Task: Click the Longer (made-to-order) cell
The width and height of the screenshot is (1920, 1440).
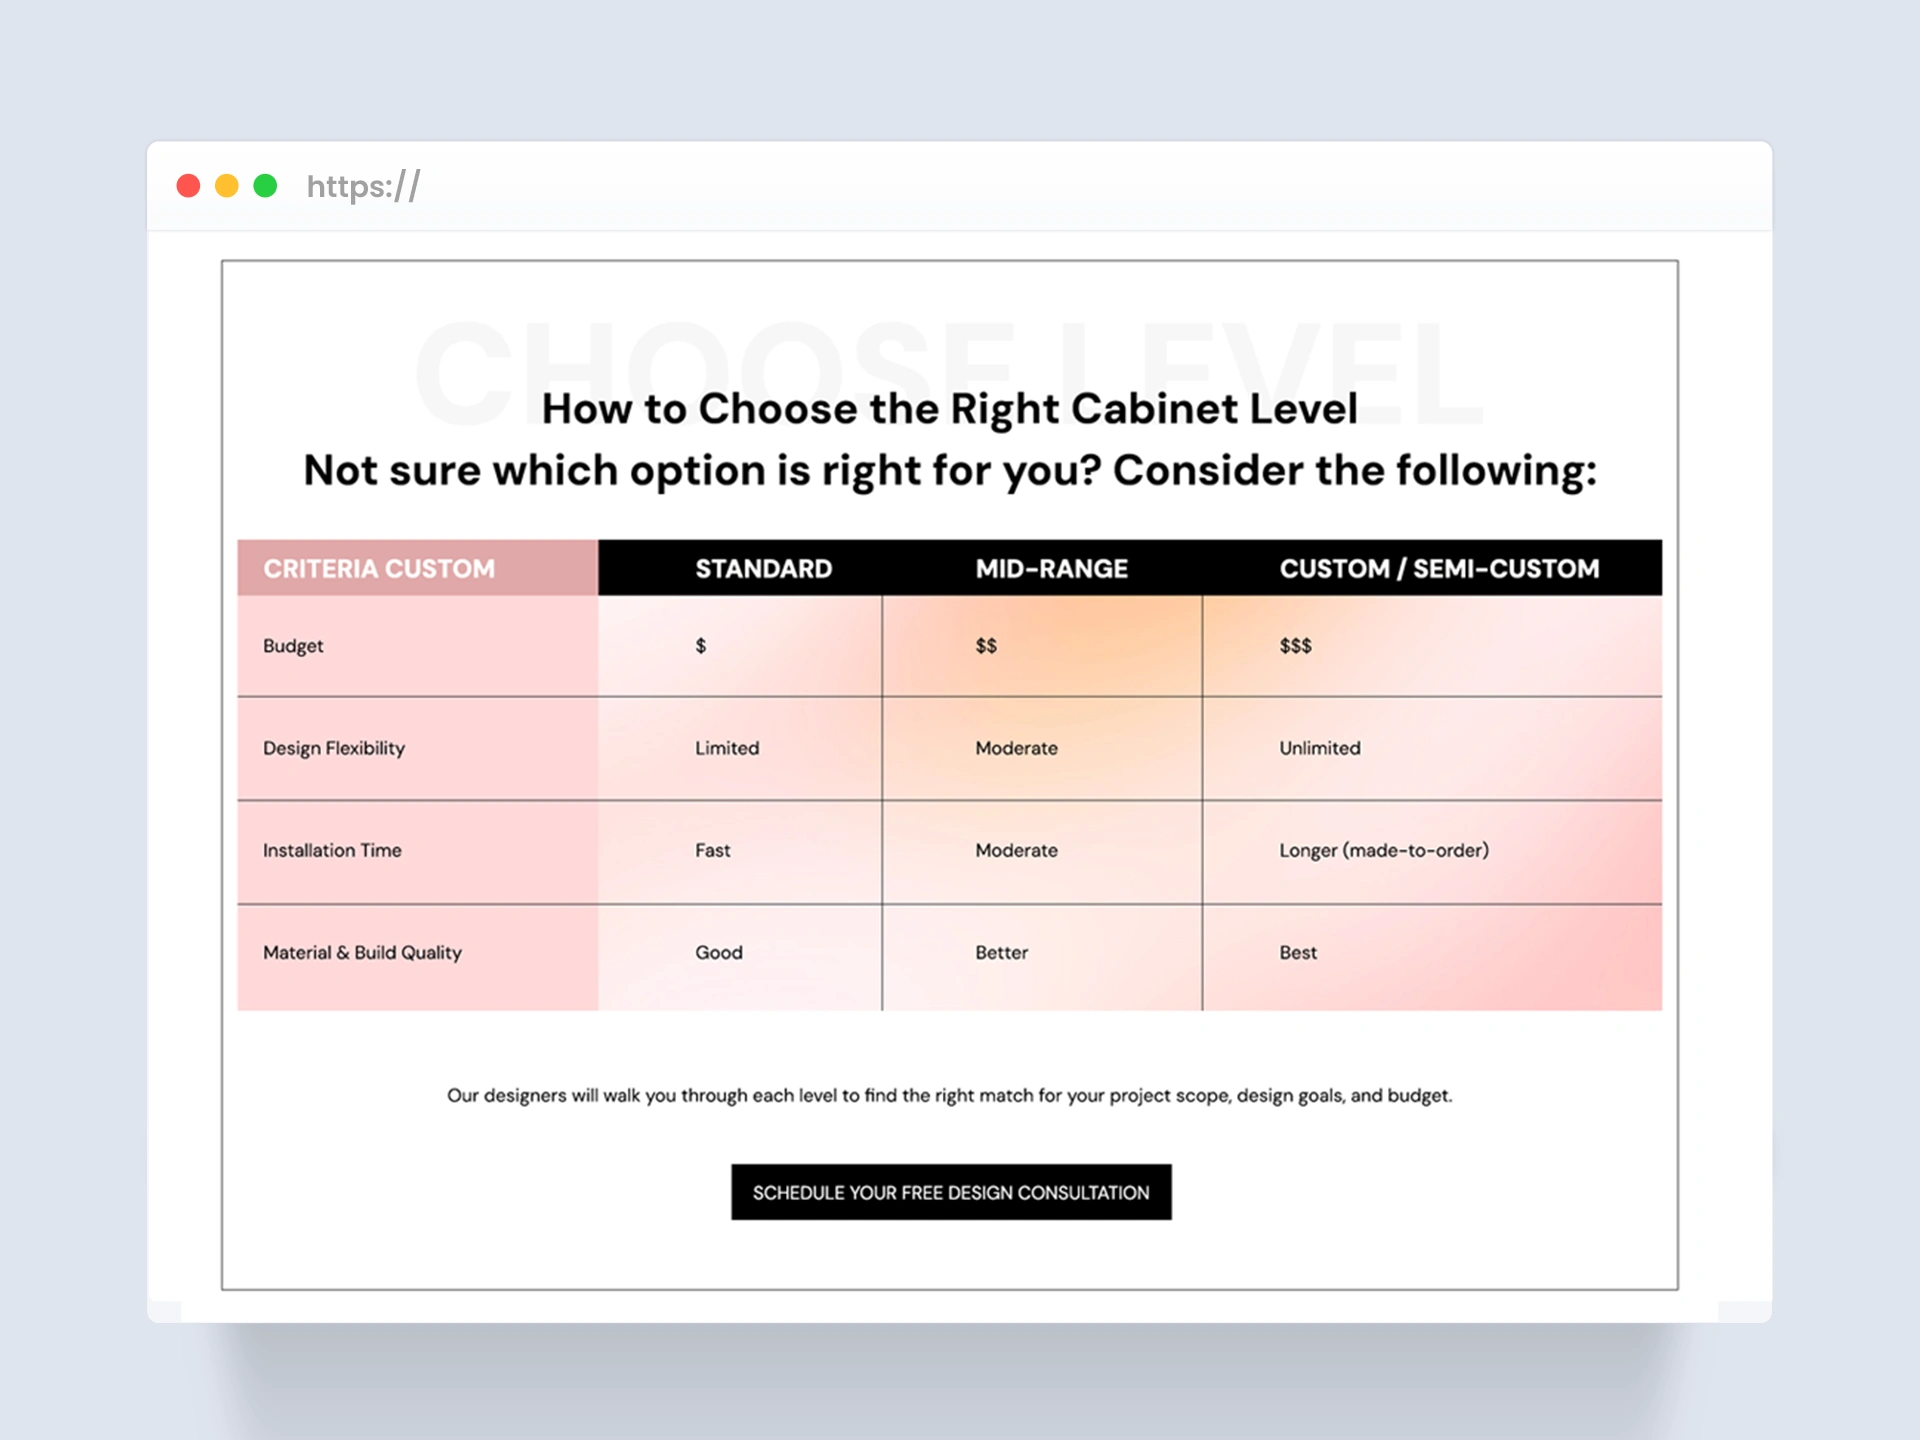Action: 1383,850
